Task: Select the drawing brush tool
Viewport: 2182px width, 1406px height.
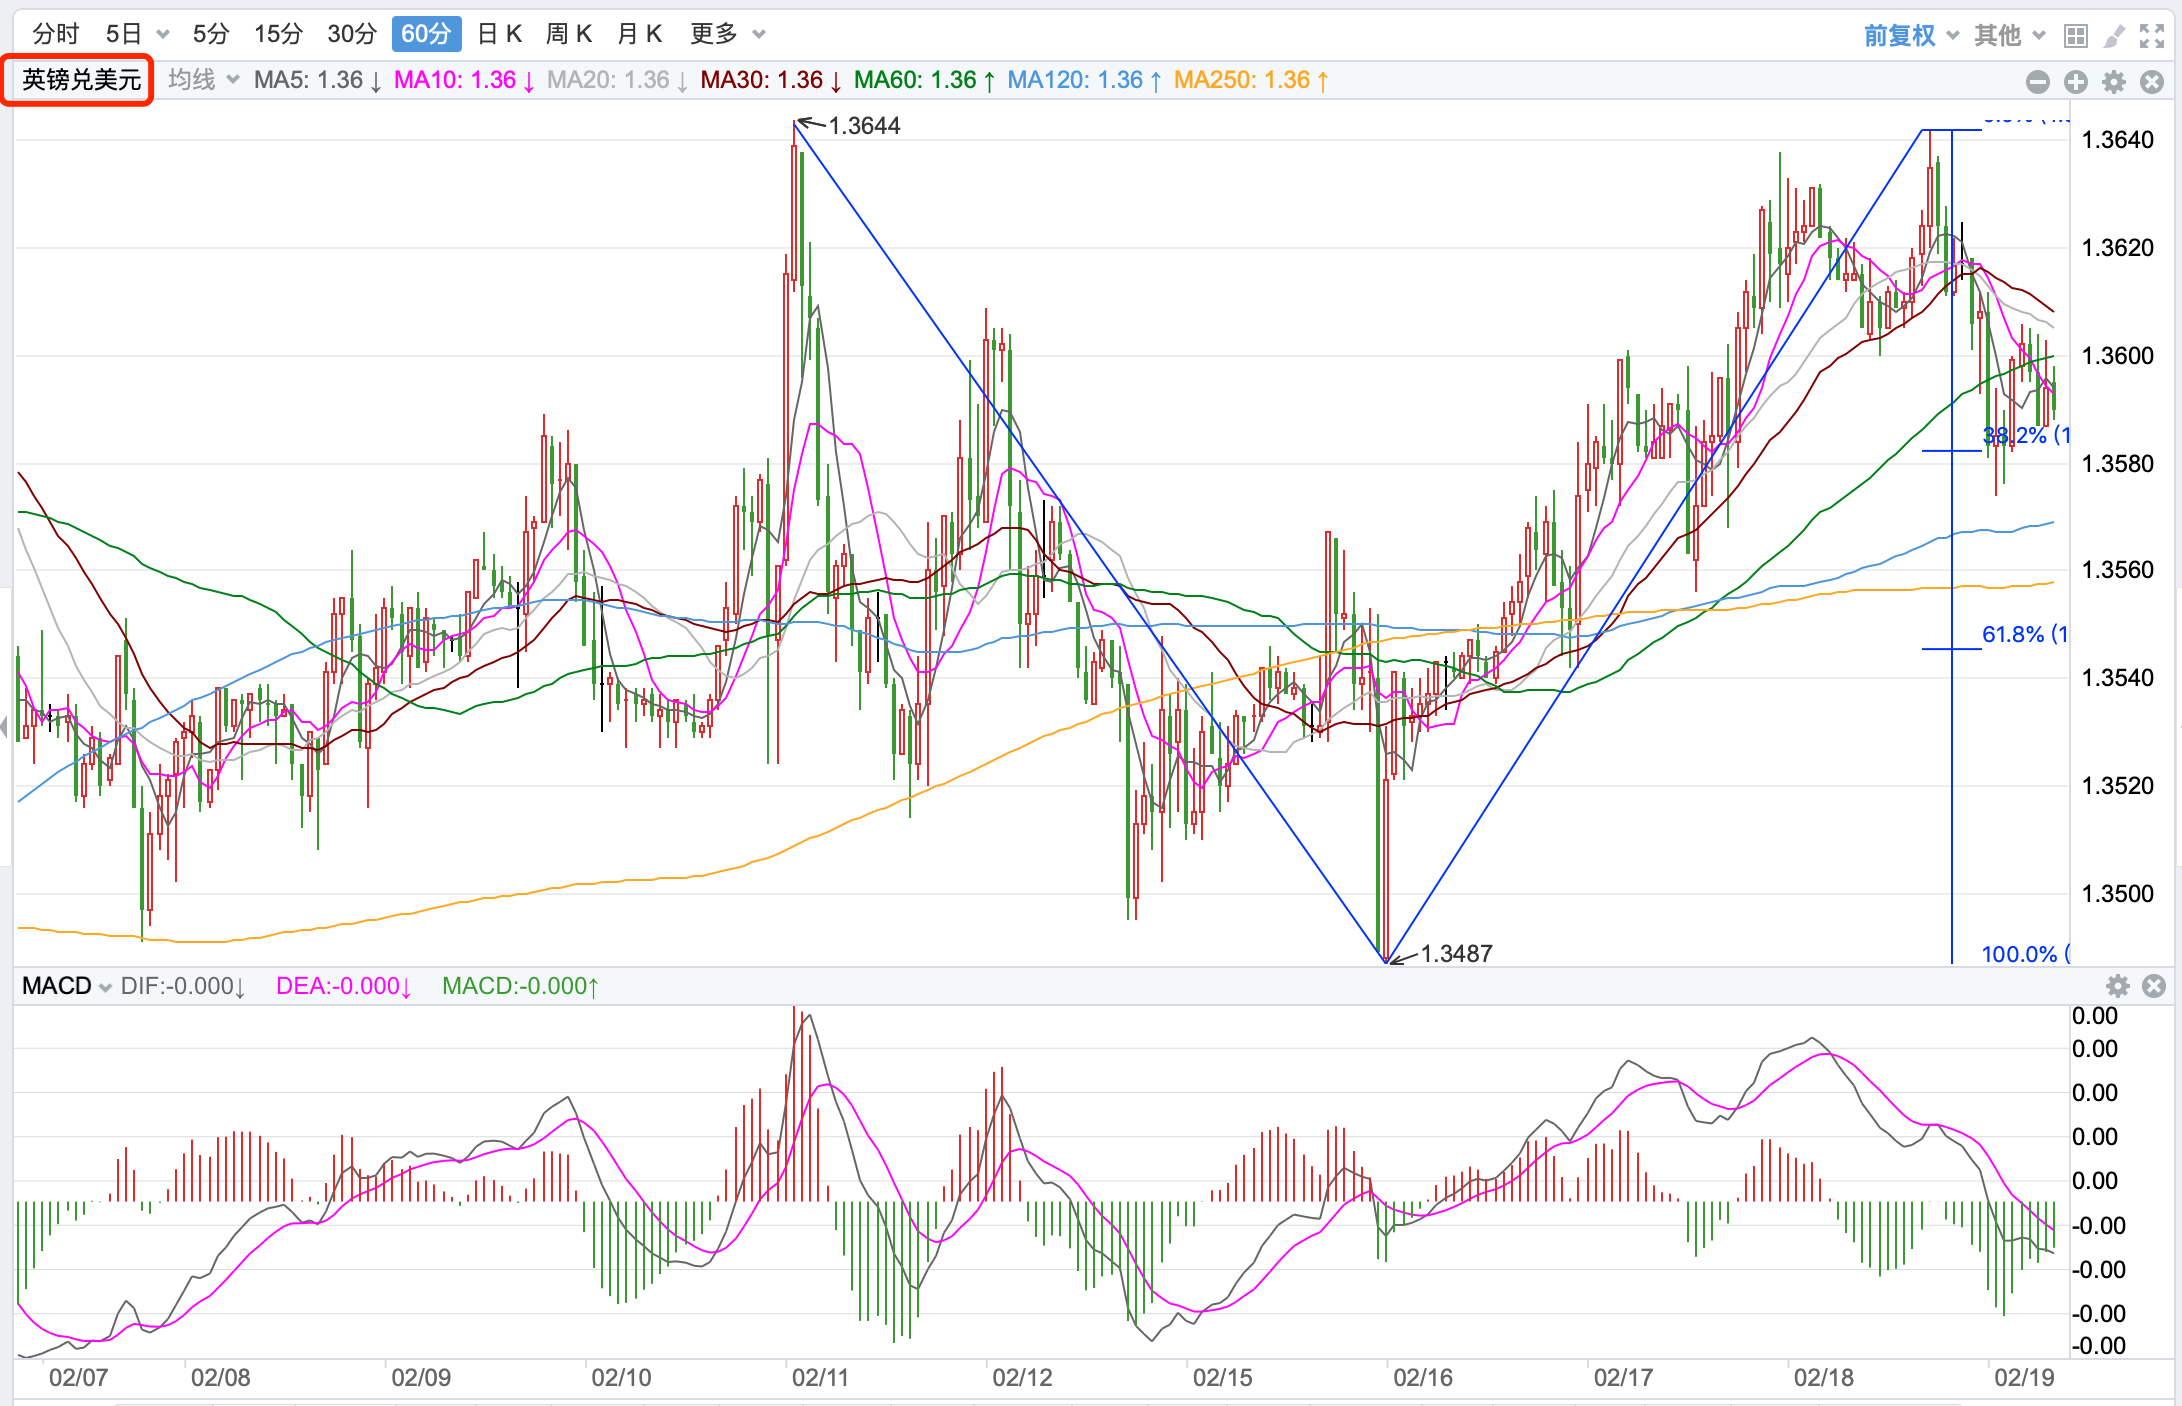Action: click(2114, 36)
